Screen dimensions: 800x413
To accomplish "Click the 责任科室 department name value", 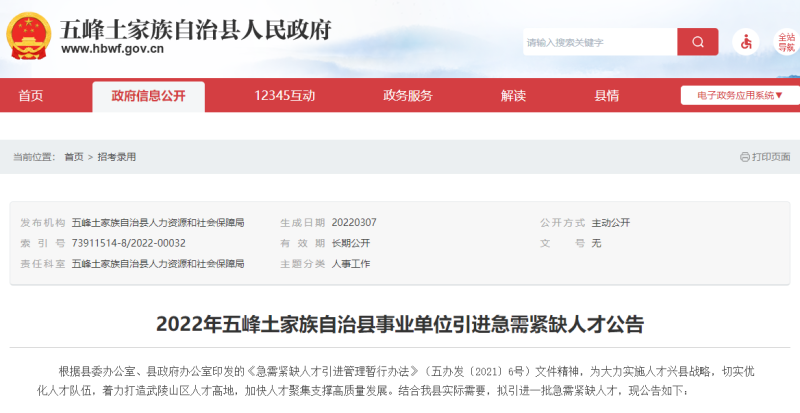I will tap(158, 263).
